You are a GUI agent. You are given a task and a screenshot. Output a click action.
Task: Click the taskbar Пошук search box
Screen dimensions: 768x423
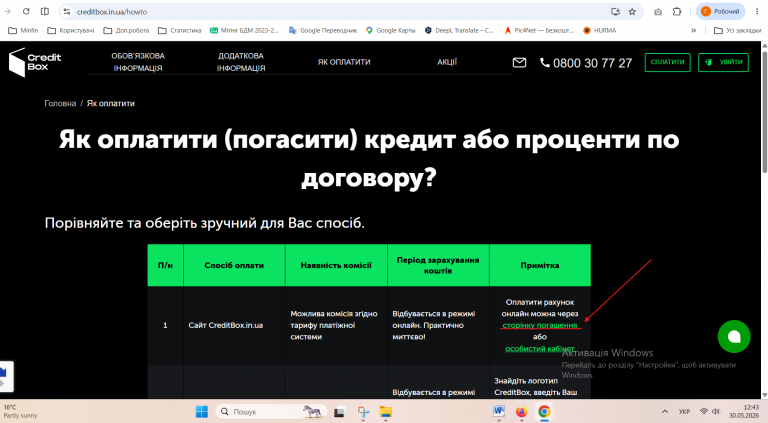pyautogui.click(x=272, y=412)
